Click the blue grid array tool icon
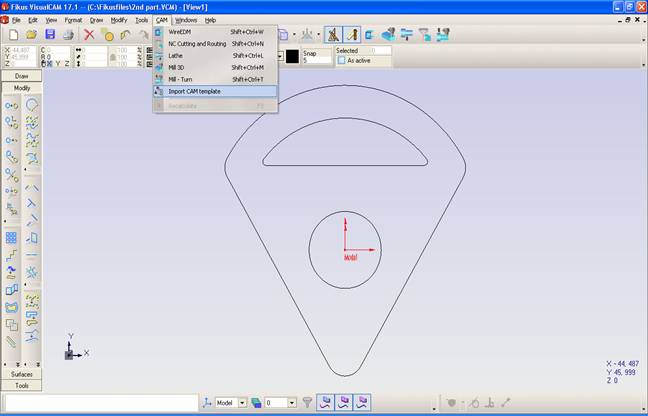The width and height of the screenshot is (648, 416). pyautogui.click(x=11, y=238)
